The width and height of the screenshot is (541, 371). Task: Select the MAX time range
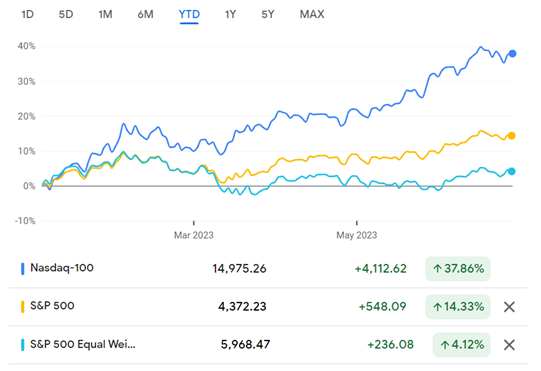[x=312, y=14]
